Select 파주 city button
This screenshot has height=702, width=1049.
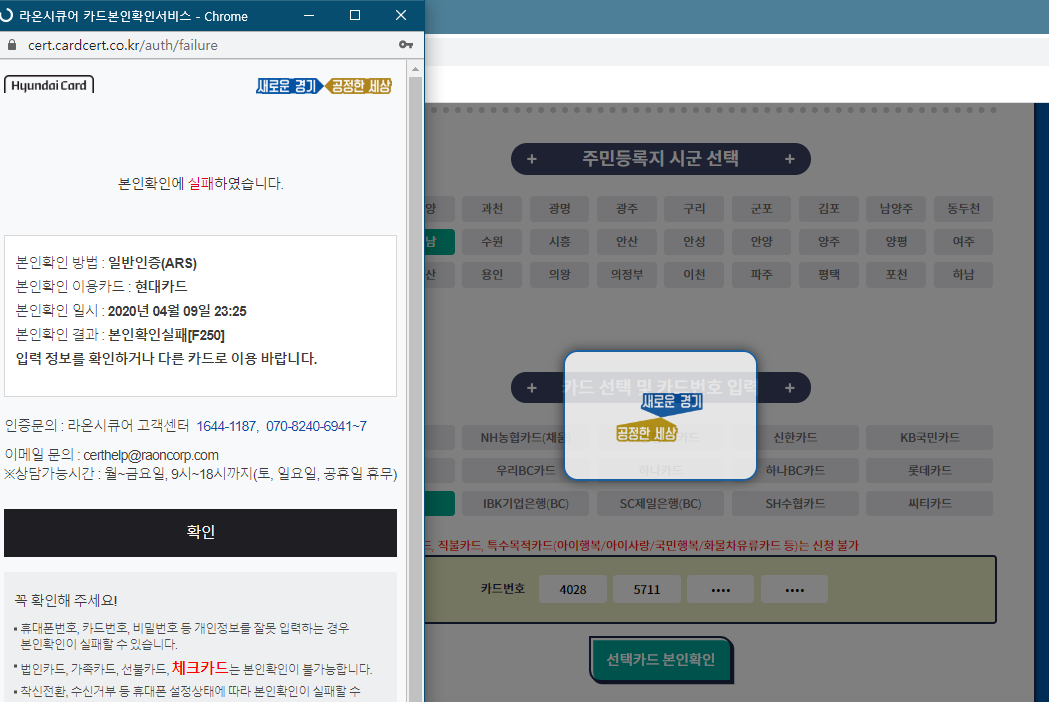[761, 275]
